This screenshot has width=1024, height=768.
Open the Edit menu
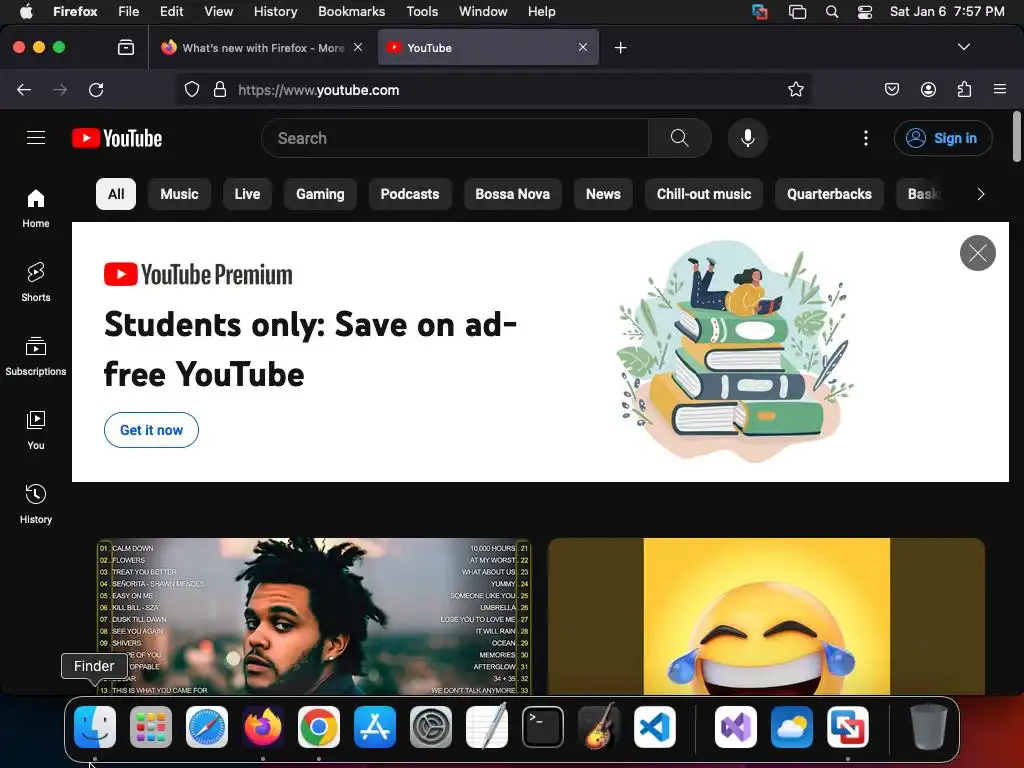pos(172,12)
